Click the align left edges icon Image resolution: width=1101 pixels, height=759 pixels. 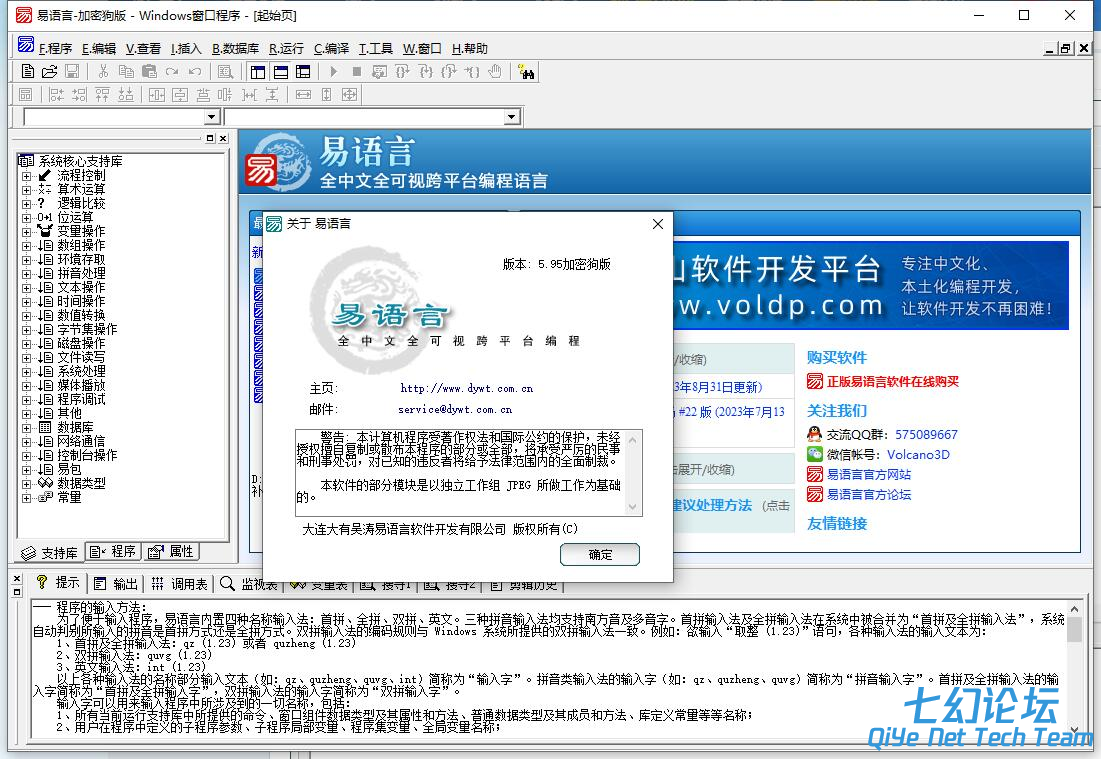tap(56, 94)
